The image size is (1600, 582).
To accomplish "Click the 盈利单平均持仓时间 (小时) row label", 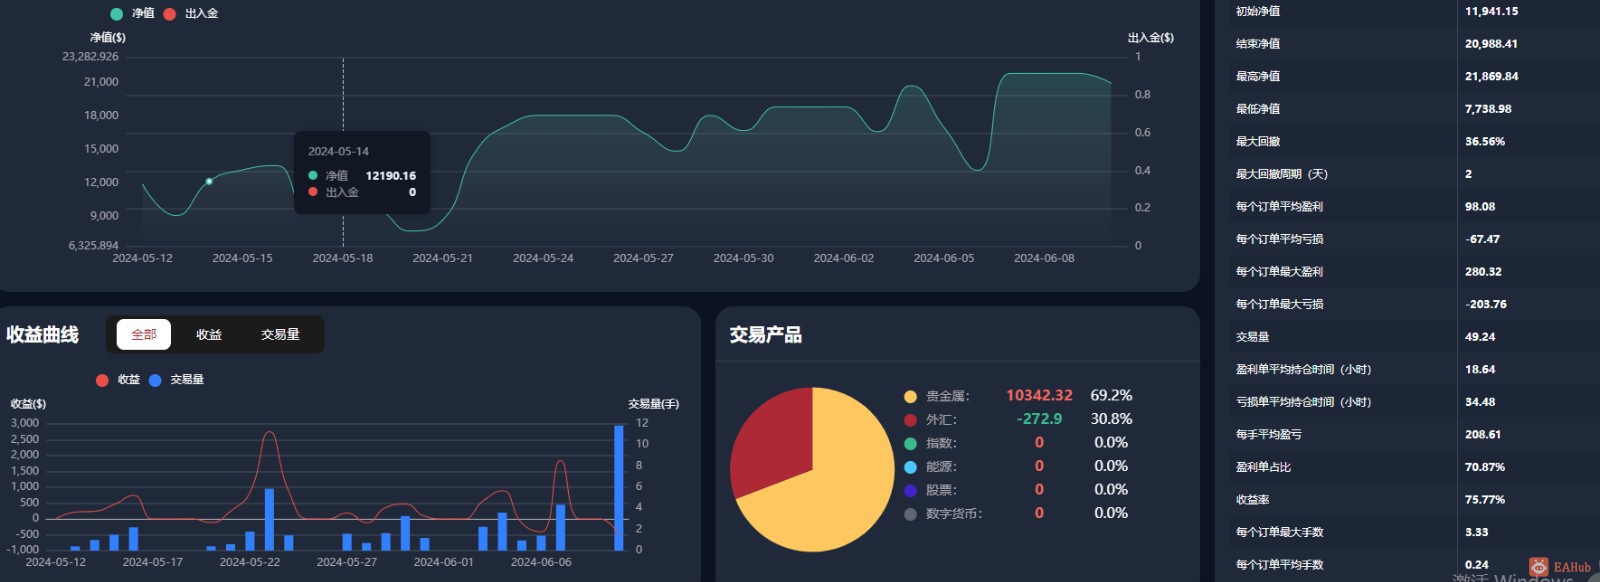I will (x=1303, y=369).
